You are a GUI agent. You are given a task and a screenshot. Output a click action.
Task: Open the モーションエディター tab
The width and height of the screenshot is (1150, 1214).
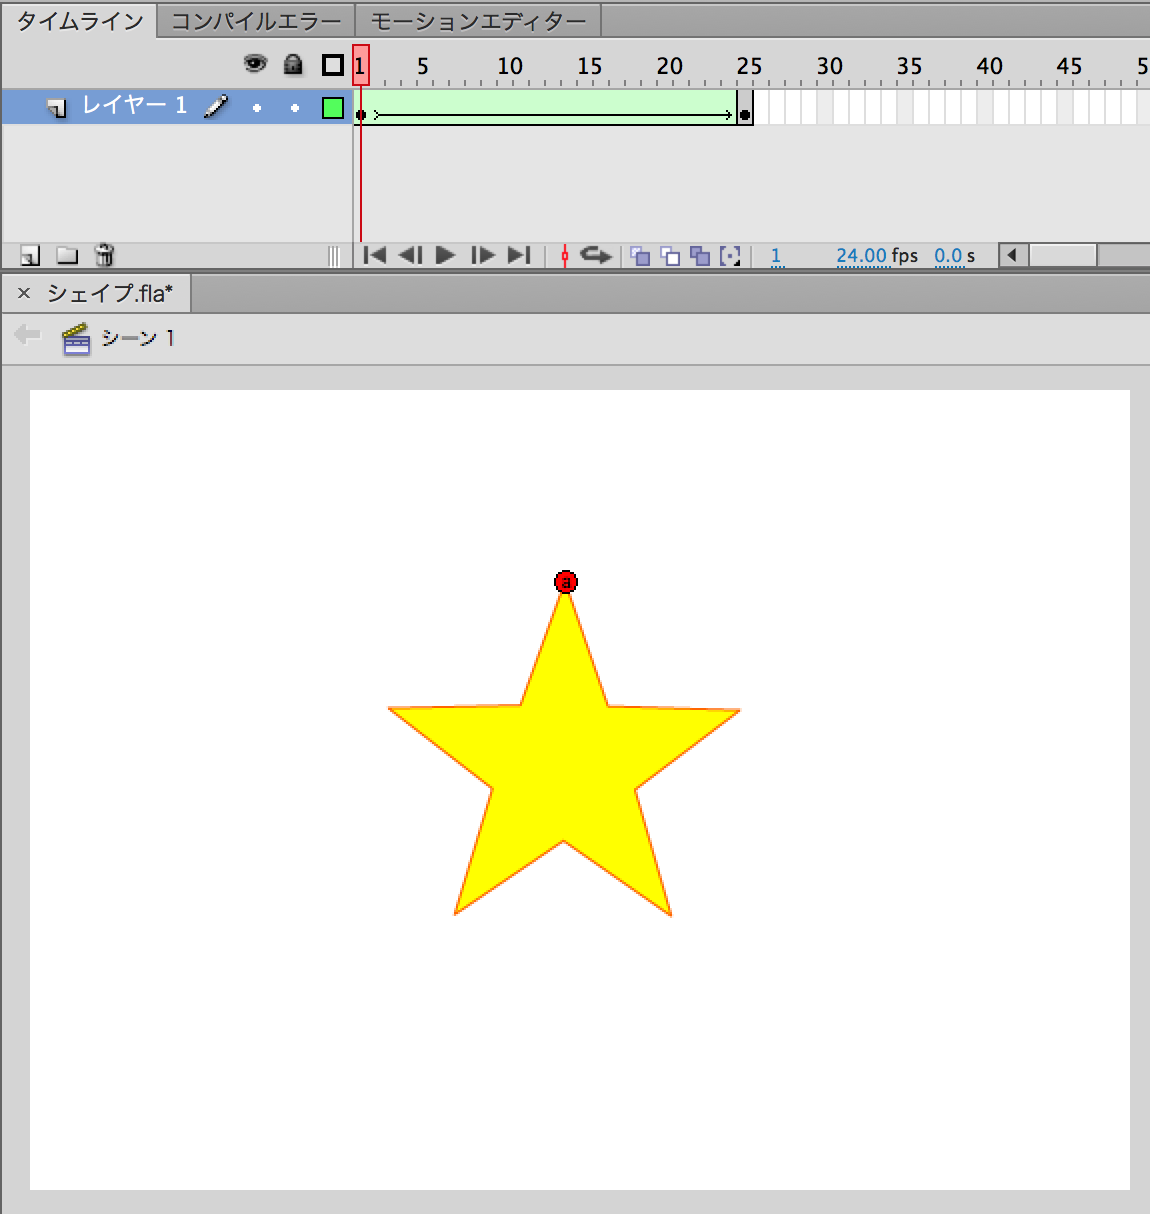pos(478,21)
